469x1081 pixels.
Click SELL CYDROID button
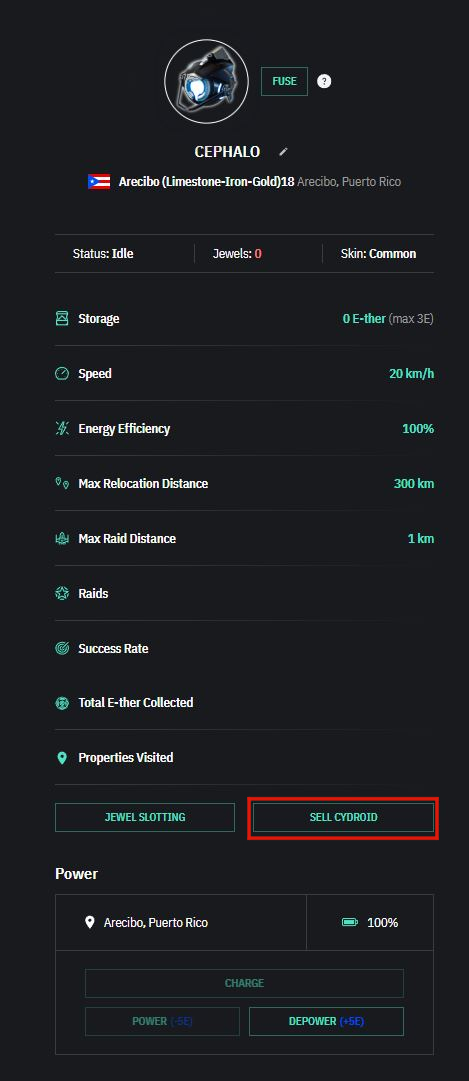click(343, 818)
